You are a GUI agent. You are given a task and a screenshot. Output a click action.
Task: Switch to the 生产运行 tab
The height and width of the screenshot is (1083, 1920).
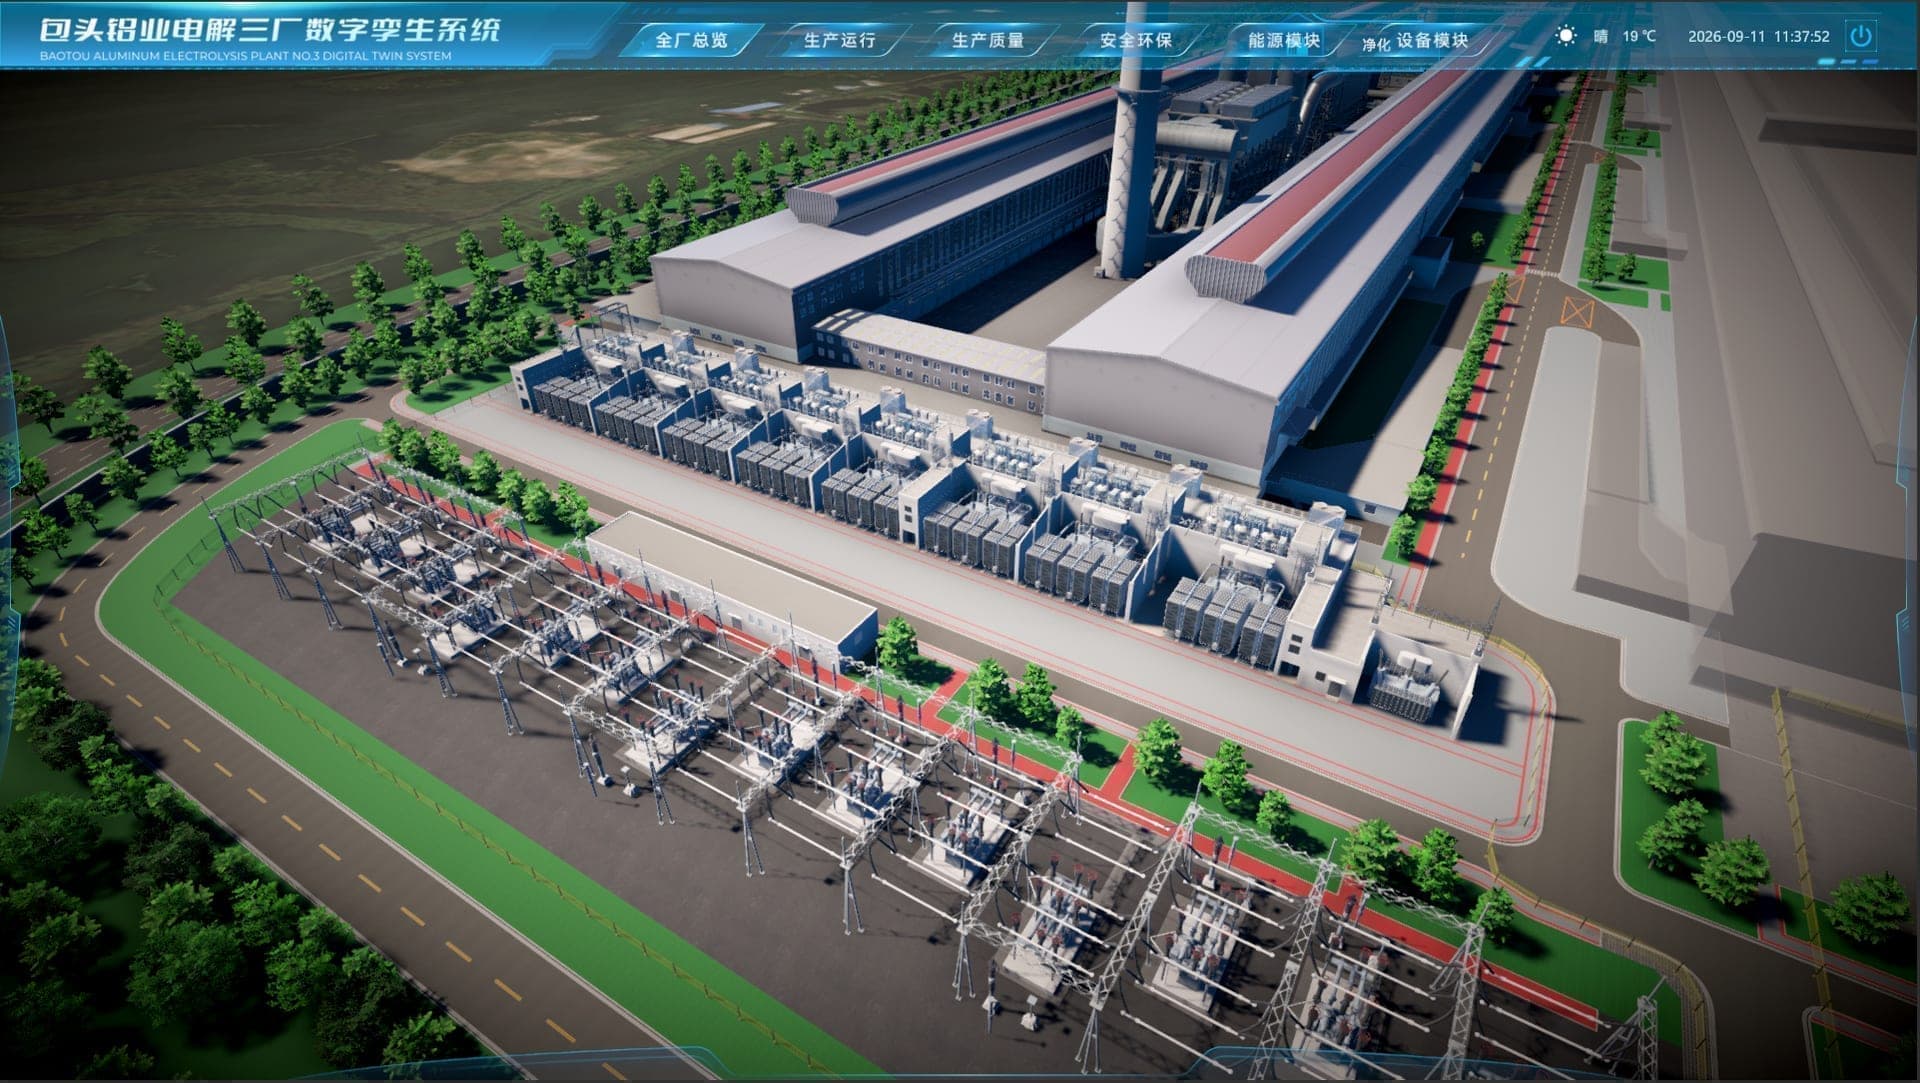tap(839, 40)
